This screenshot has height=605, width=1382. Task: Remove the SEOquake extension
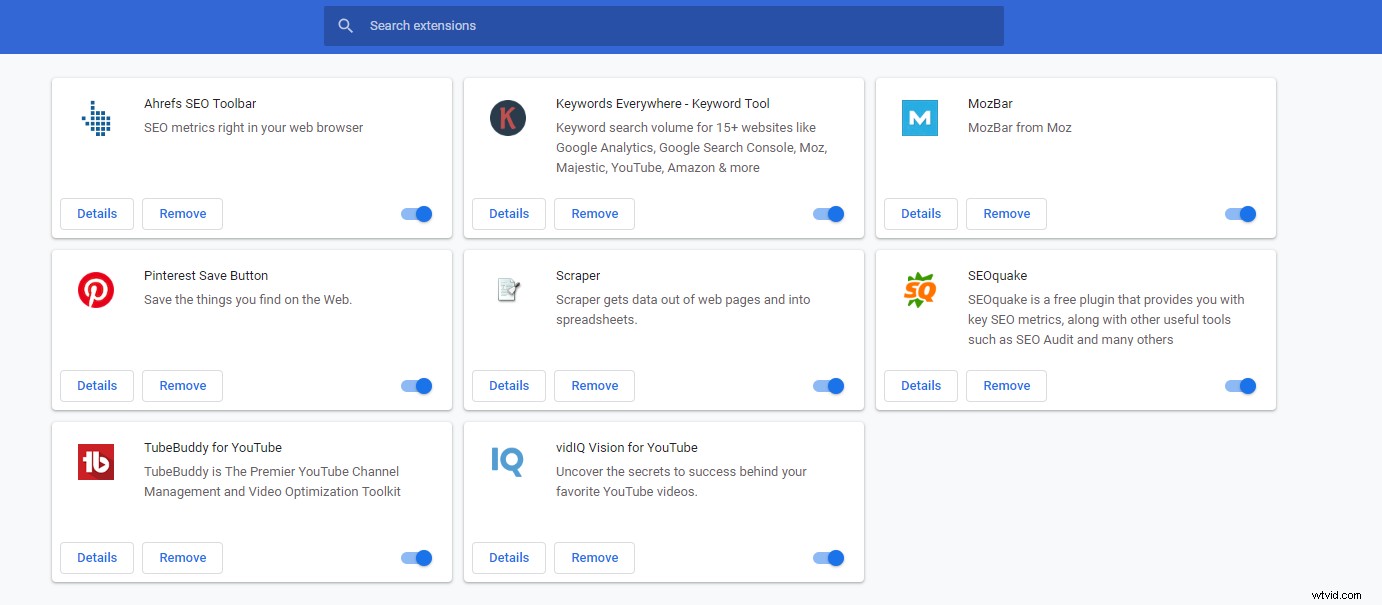(1006, 386)
